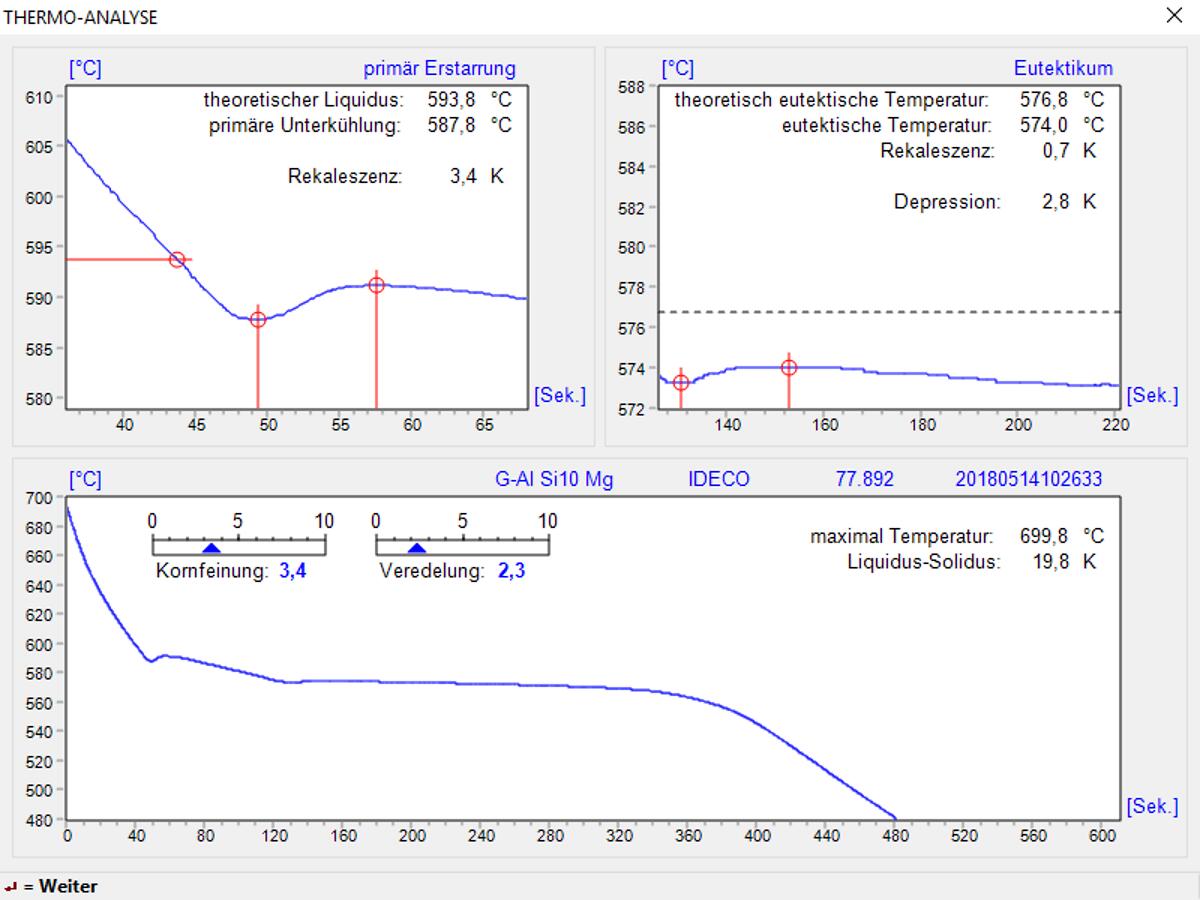Click the Kornfeinung value 3,4

tap(292, 573)
